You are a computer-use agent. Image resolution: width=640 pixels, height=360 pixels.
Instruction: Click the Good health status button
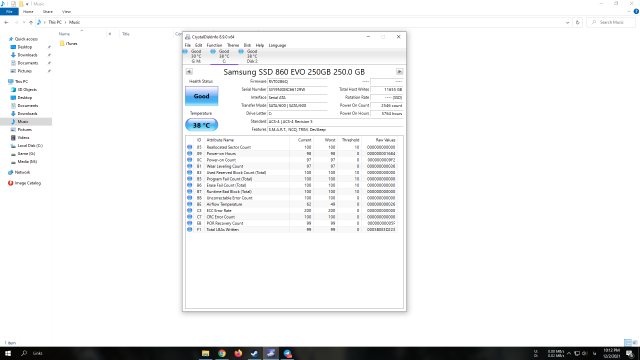(202, 96)
